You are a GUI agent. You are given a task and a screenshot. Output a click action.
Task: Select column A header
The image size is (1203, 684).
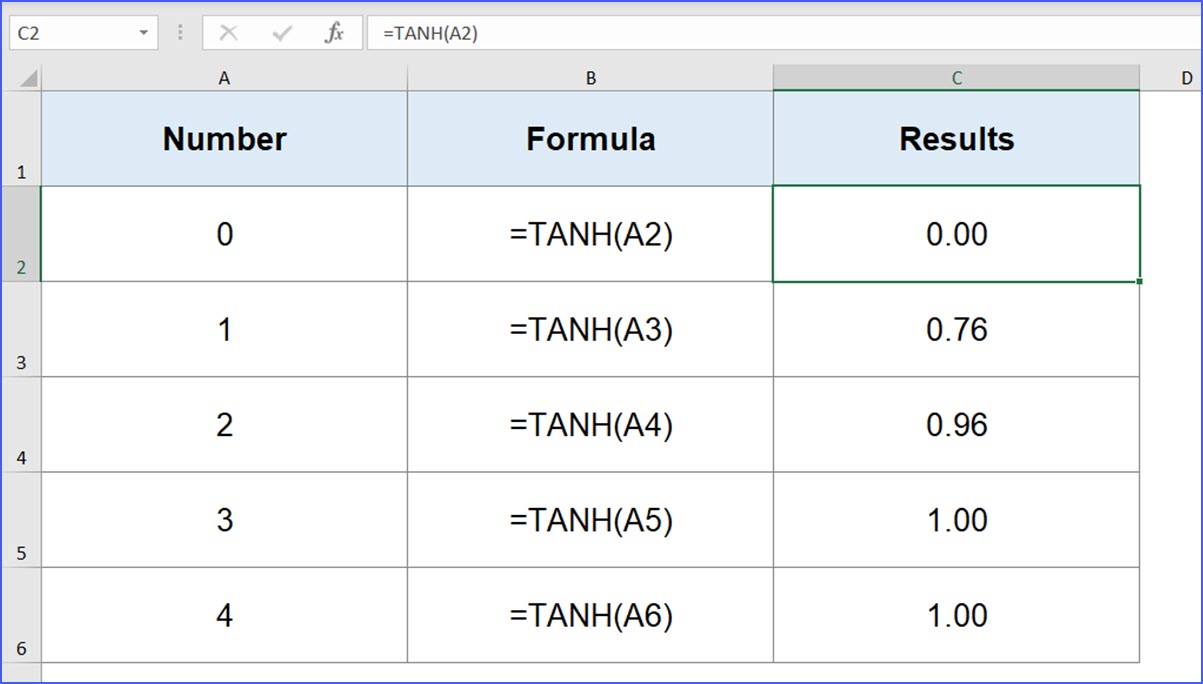(x=224, y=78)
